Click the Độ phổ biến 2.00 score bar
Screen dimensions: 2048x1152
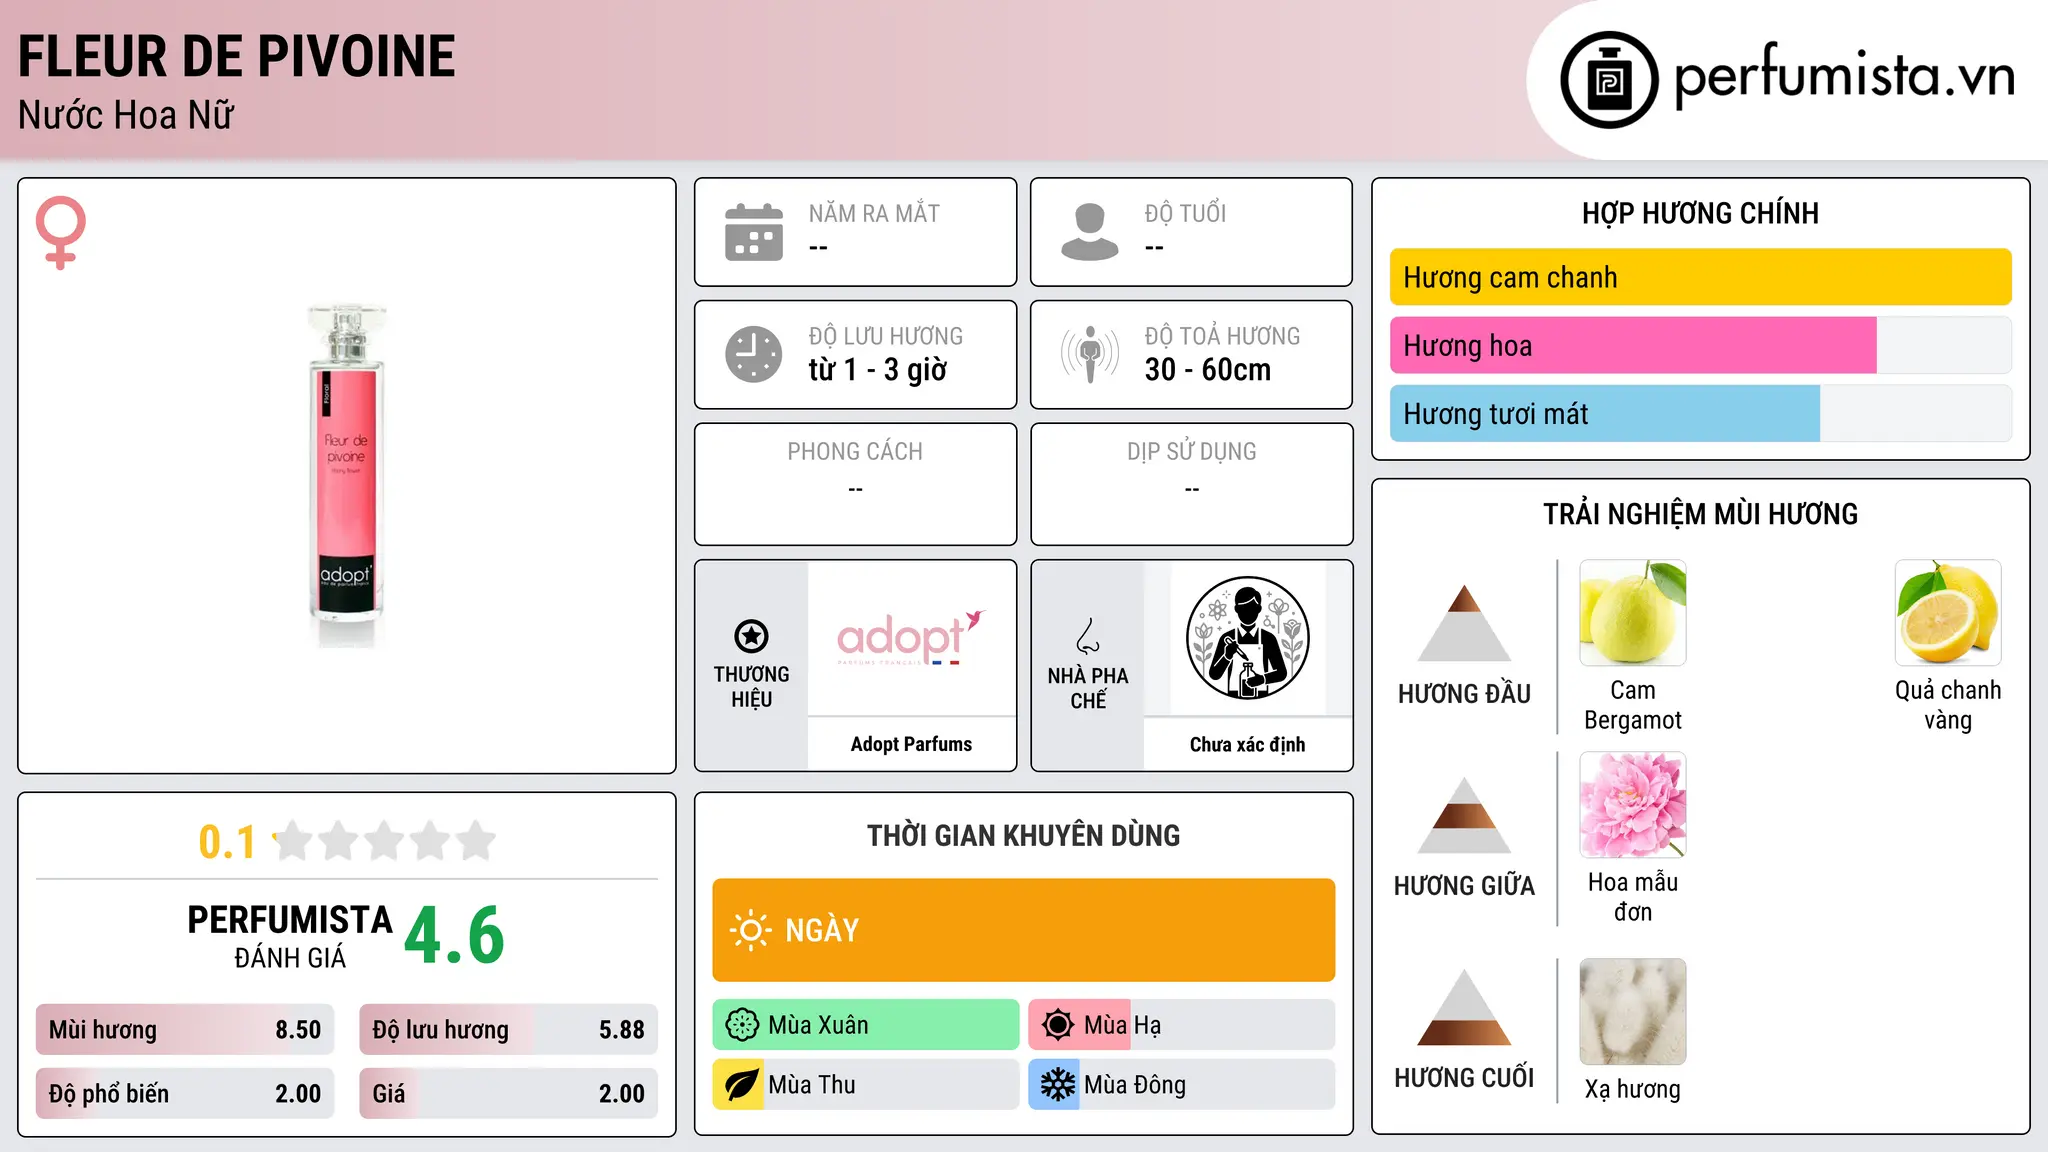[185, 1093]
